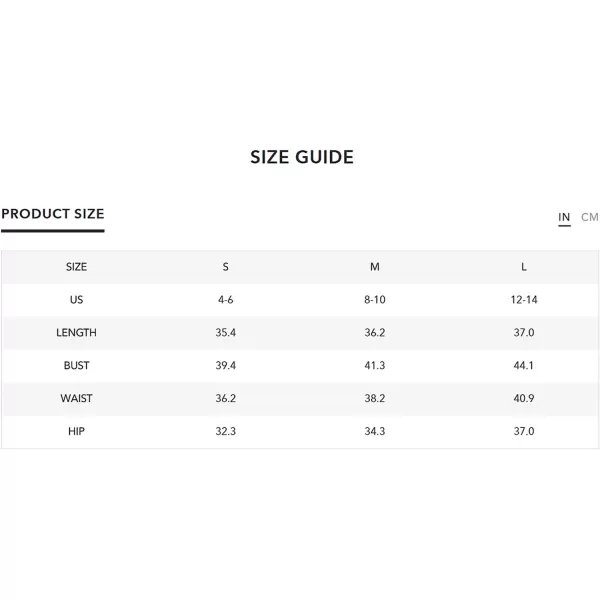600x600 pixels.
Task: Click the SIZE GUIDE heading
Action: coord(302,157)
